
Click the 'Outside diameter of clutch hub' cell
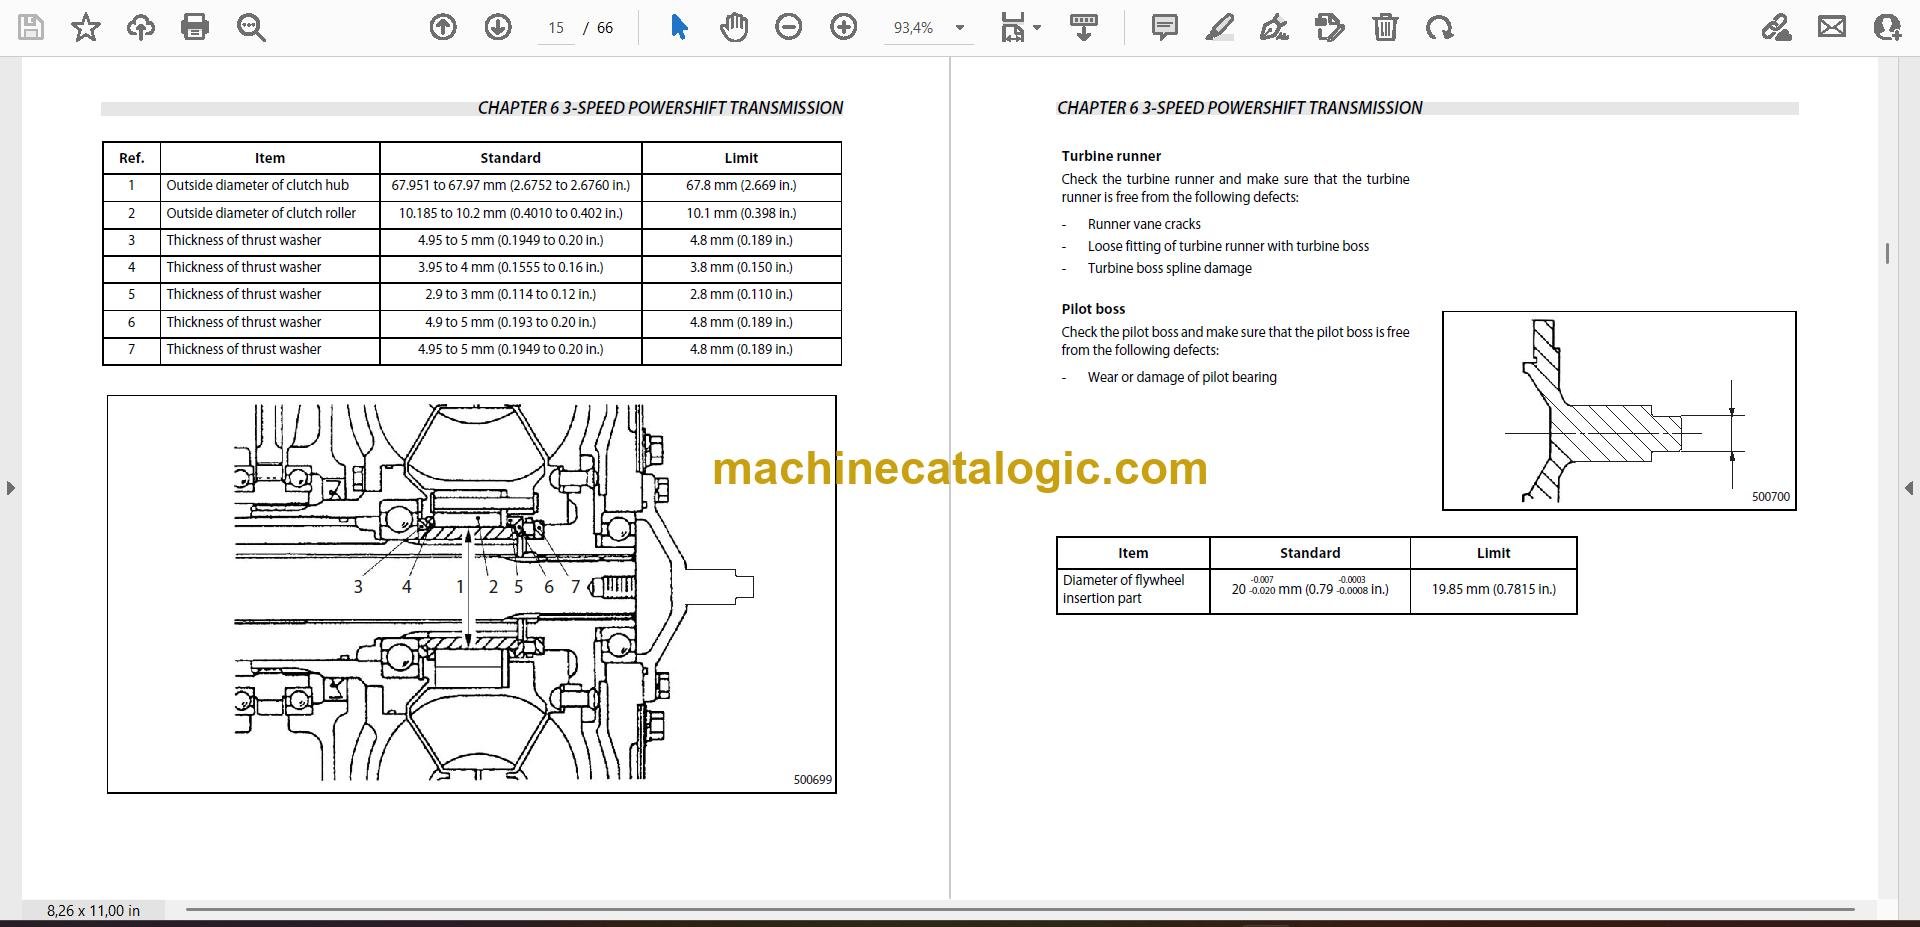coord(270,185)
